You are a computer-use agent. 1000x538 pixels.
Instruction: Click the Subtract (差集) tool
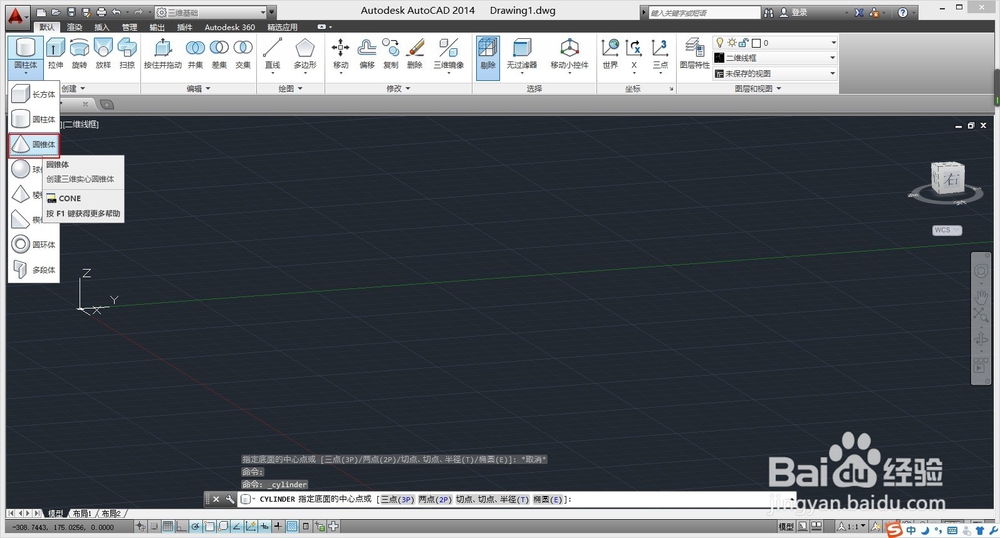(x=219, y=54)
